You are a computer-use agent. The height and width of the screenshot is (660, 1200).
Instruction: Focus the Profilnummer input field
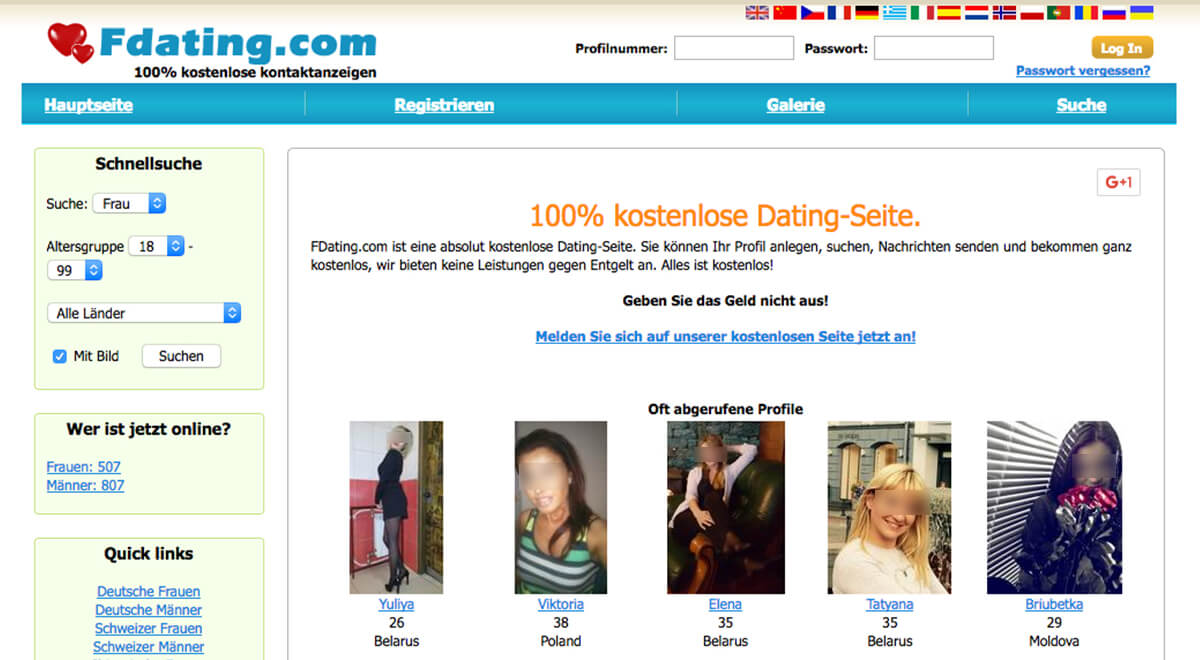coord(734,48)
